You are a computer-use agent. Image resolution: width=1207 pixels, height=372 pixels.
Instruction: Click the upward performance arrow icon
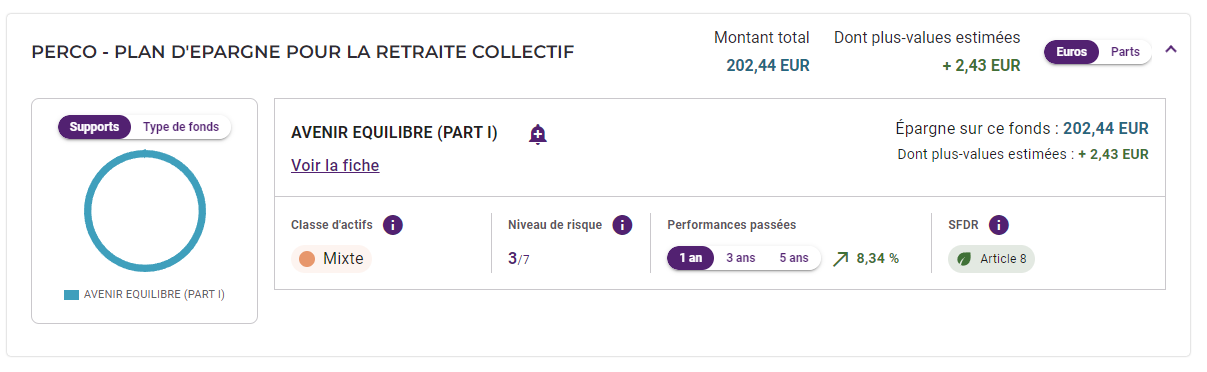click(840, 258)
